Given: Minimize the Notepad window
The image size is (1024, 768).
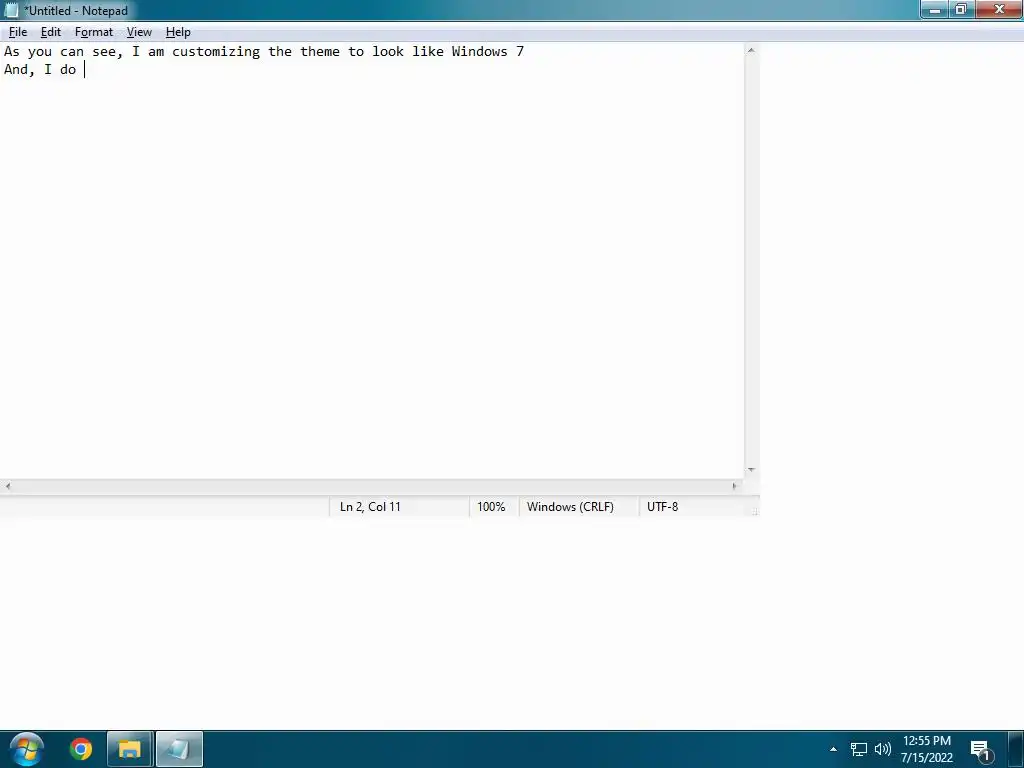Looking at the screenshot, I should pyautogui.click(x=935, y=9).
